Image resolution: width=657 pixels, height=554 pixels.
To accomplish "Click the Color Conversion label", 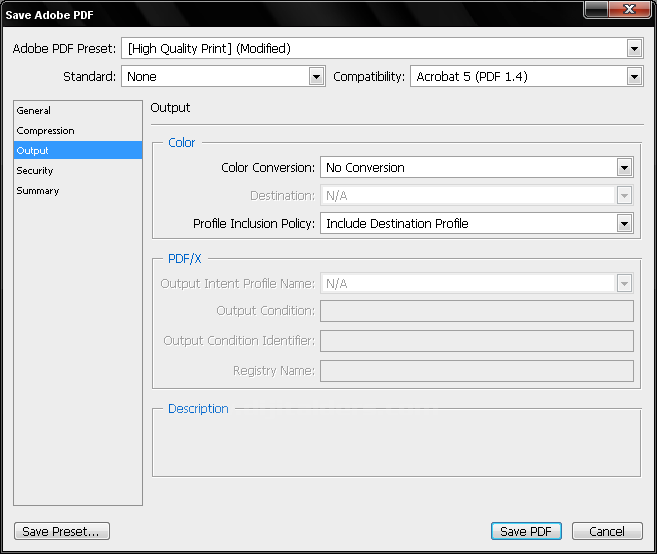I will coord(268,168).
